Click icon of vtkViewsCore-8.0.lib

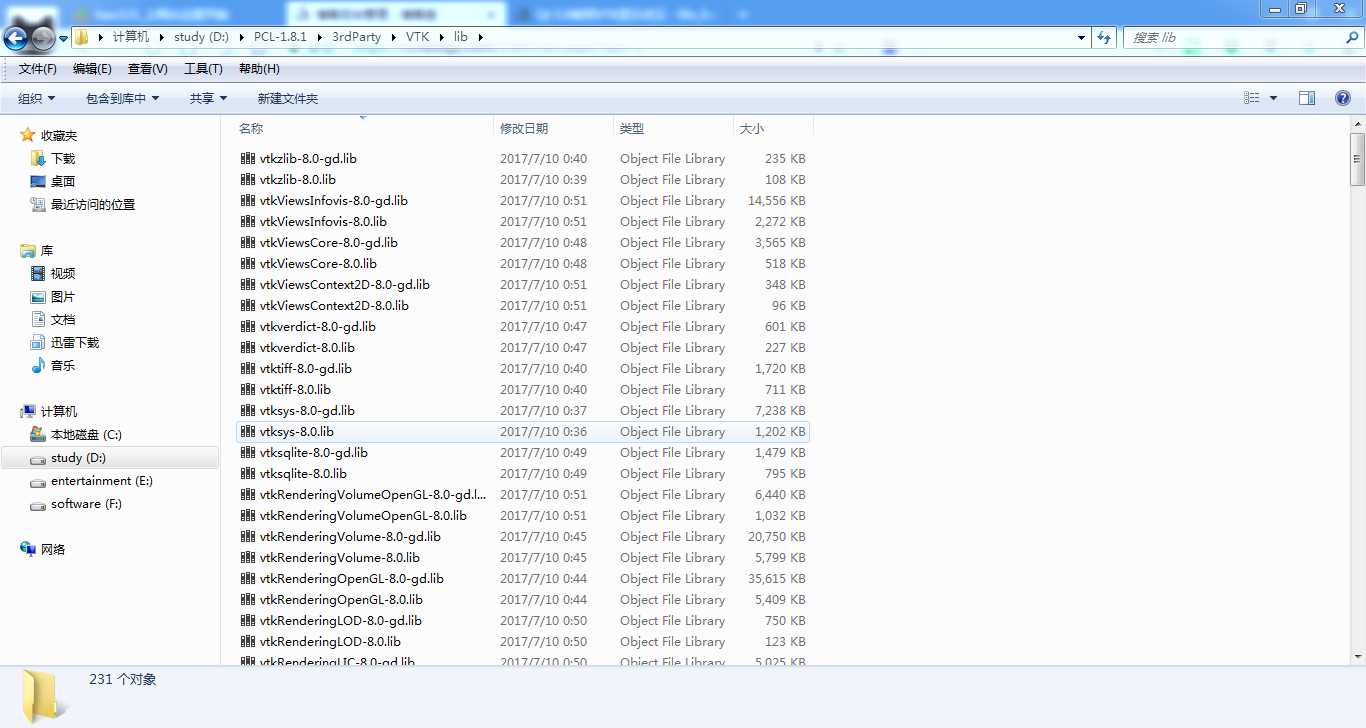tap(248, 263)
